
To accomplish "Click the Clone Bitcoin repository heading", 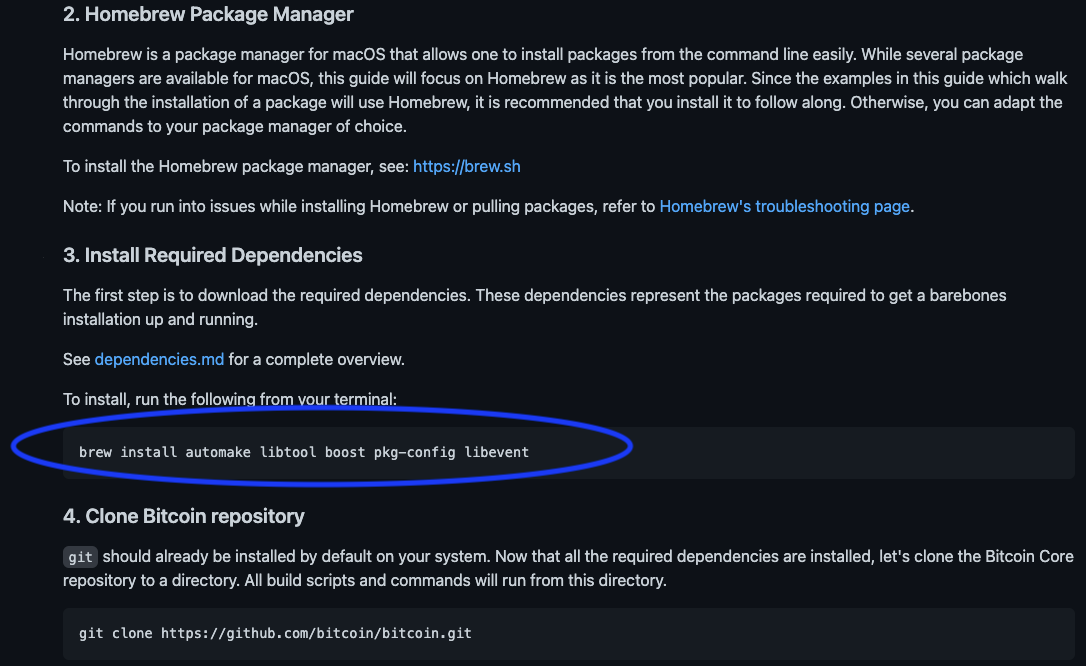I will [184, 516].
